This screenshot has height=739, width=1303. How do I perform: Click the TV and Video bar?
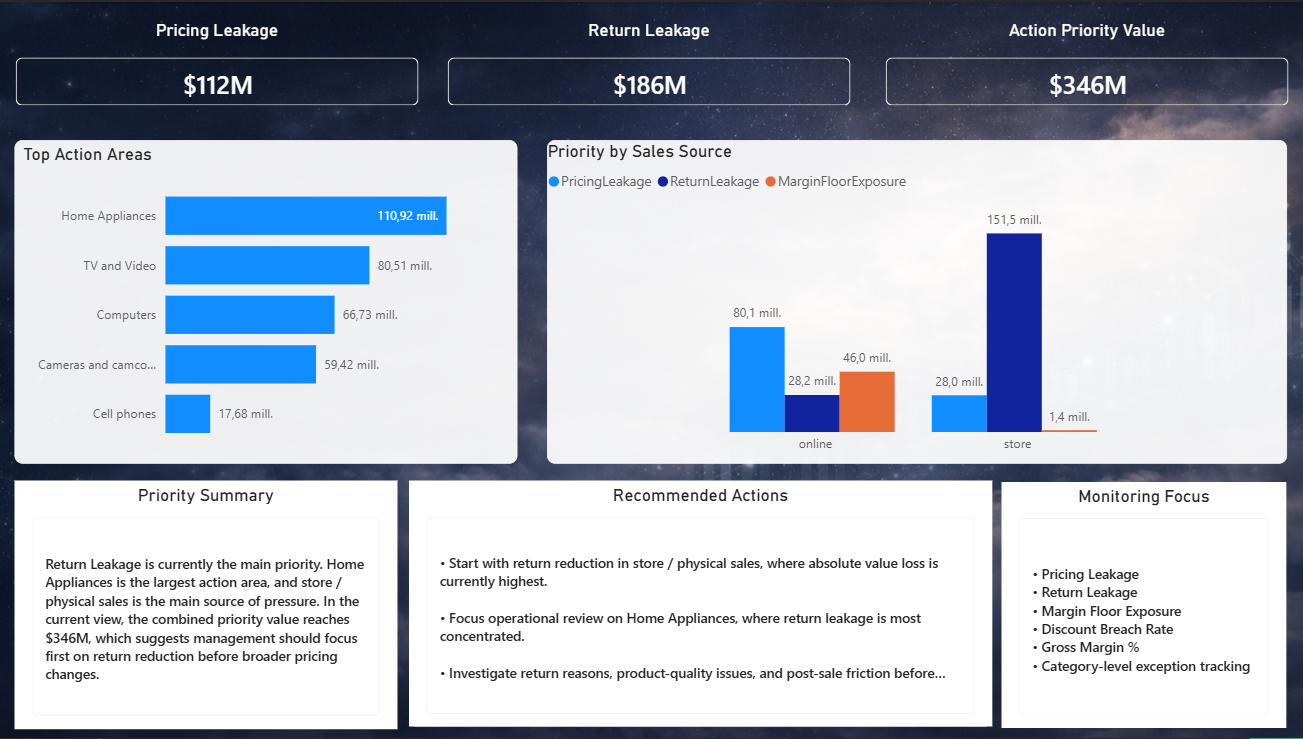click(267, 265)
